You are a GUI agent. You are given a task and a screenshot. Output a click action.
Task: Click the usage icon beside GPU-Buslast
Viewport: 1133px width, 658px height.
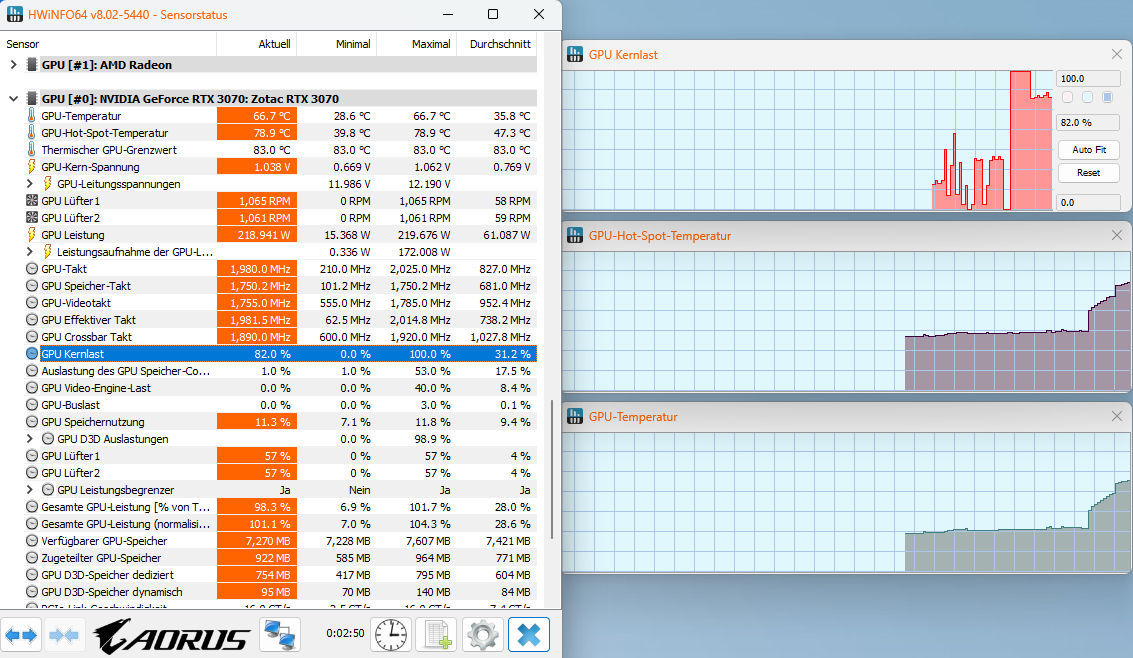click(32, 404)
